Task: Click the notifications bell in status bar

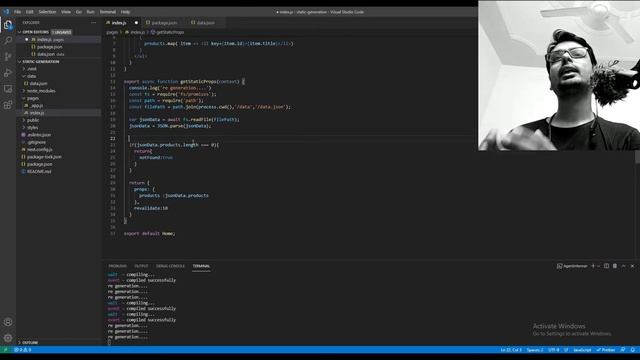Action: click(633, 350)
